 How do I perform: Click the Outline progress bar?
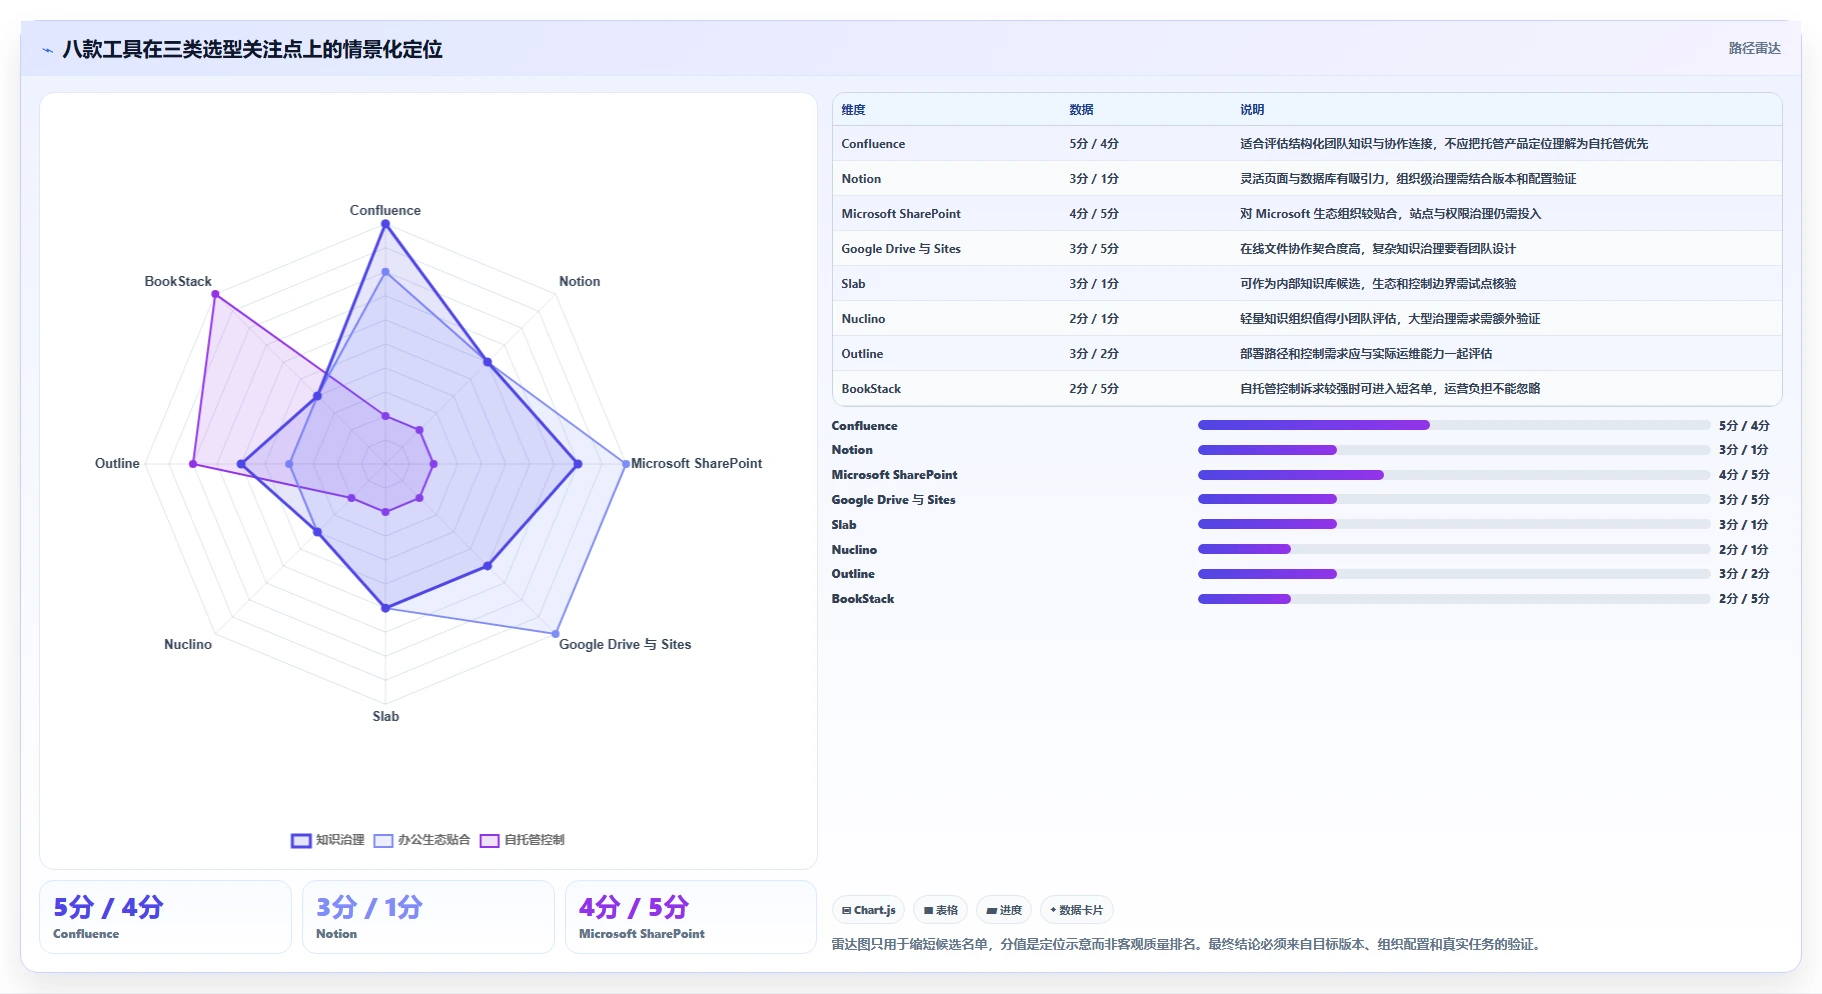(1454, 574)
